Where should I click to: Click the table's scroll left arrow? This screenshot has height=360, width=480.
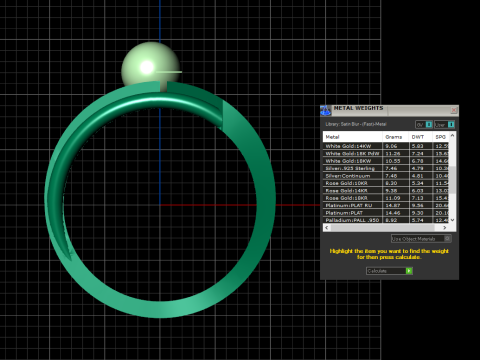point(327,228)
